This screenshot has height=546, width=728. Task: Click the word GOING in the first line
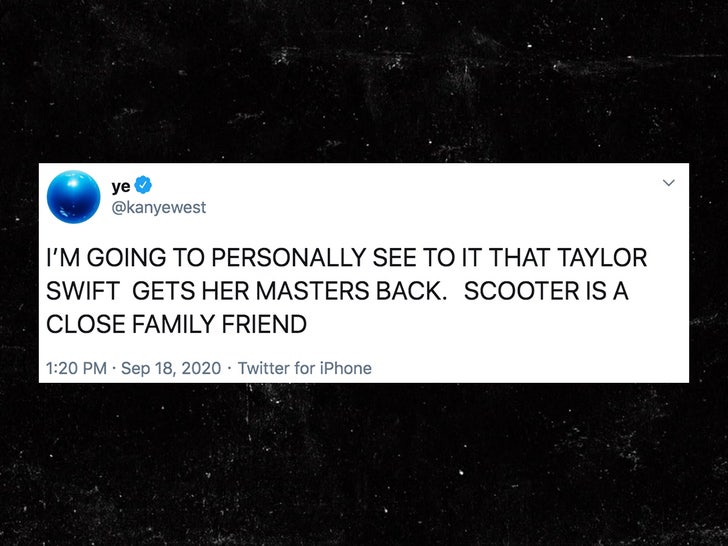point(126,258)
